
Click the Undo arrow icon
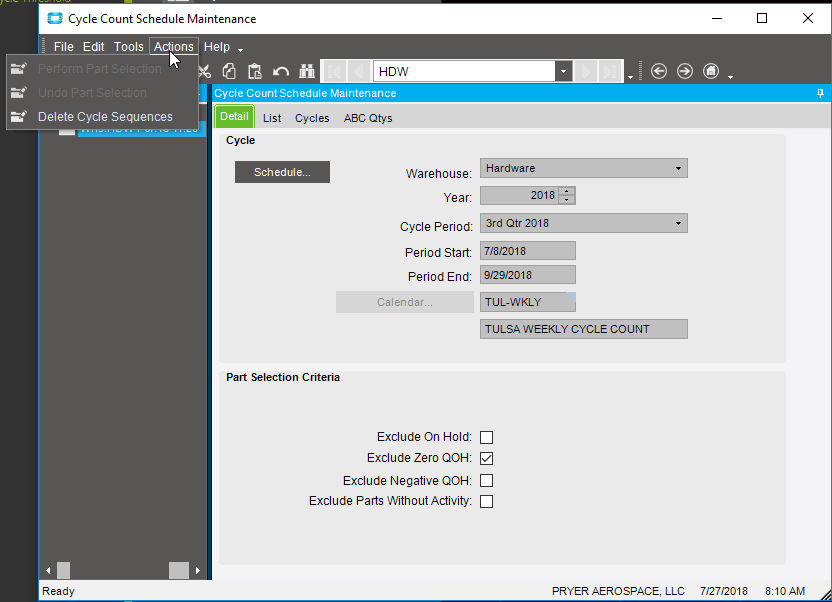280,71
